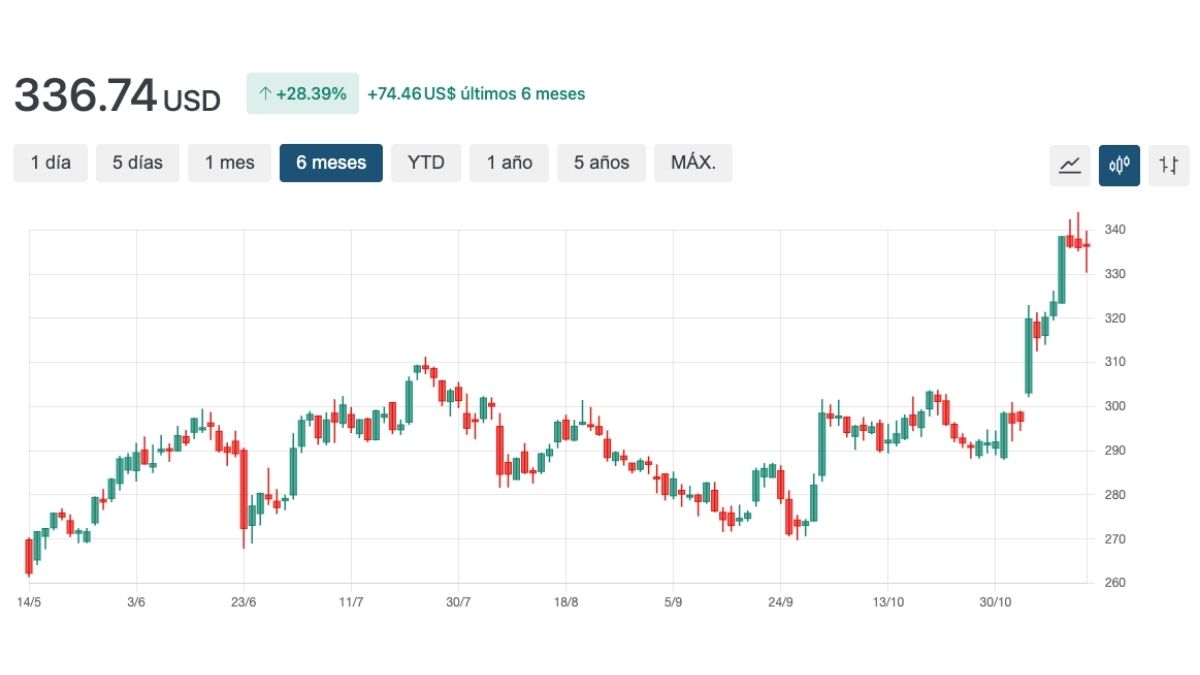Screen dimensions: 1200x675
Task: Click the +74.46 US$ últimos 6 meses text
Action: [x=476, y=94]
